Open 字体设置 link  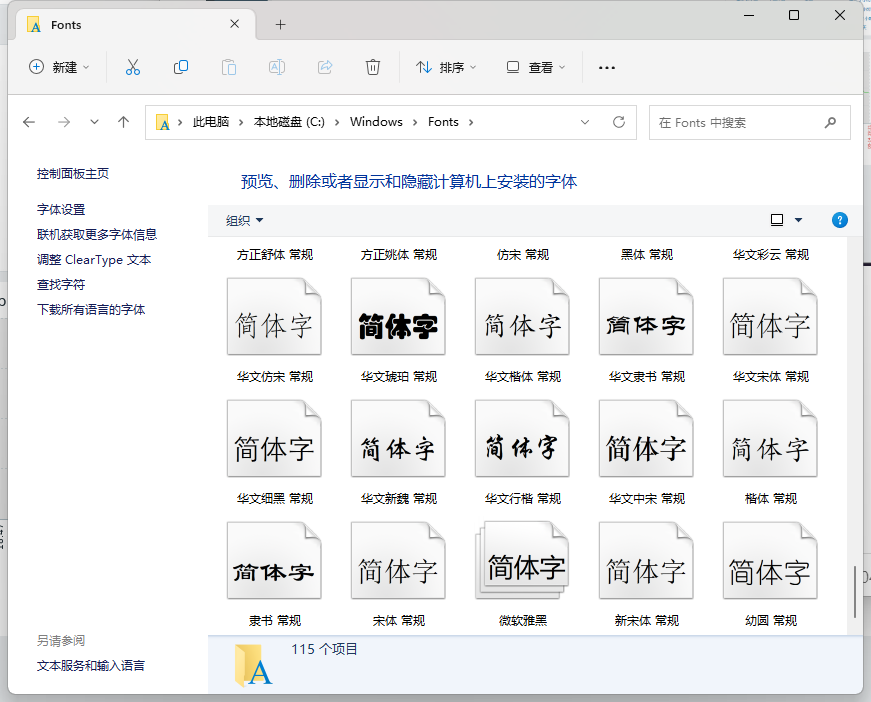tap(61, 210)
